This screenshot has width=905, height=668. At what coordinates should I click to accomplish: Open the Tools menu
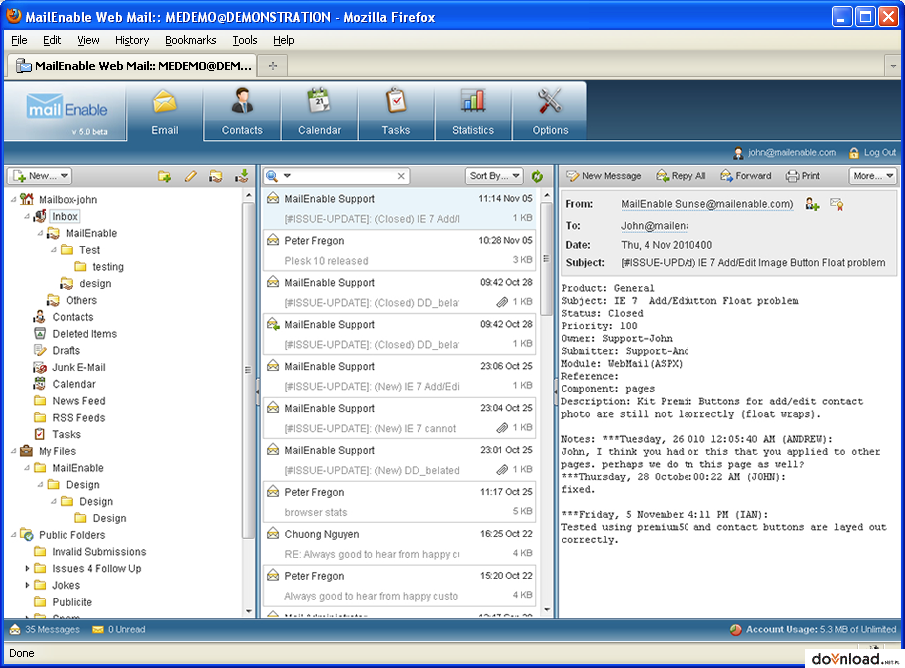pos(245,40)
